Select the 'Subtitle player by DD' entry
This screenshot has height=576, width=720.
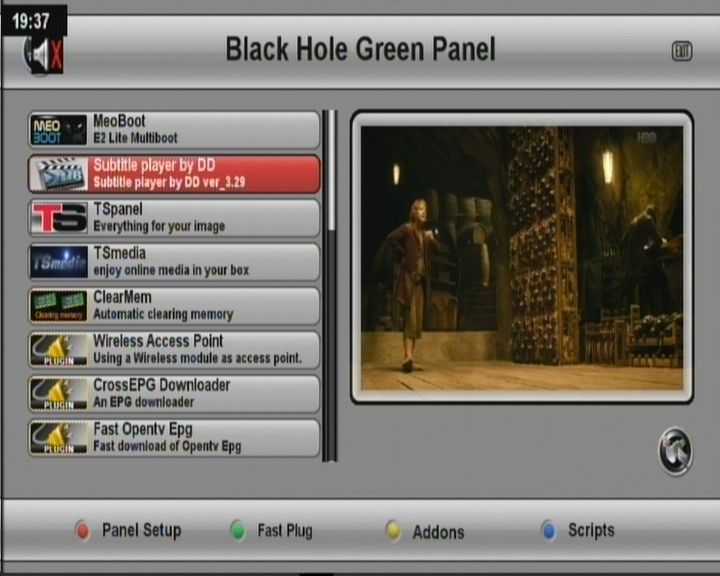[x=174, y=174]
